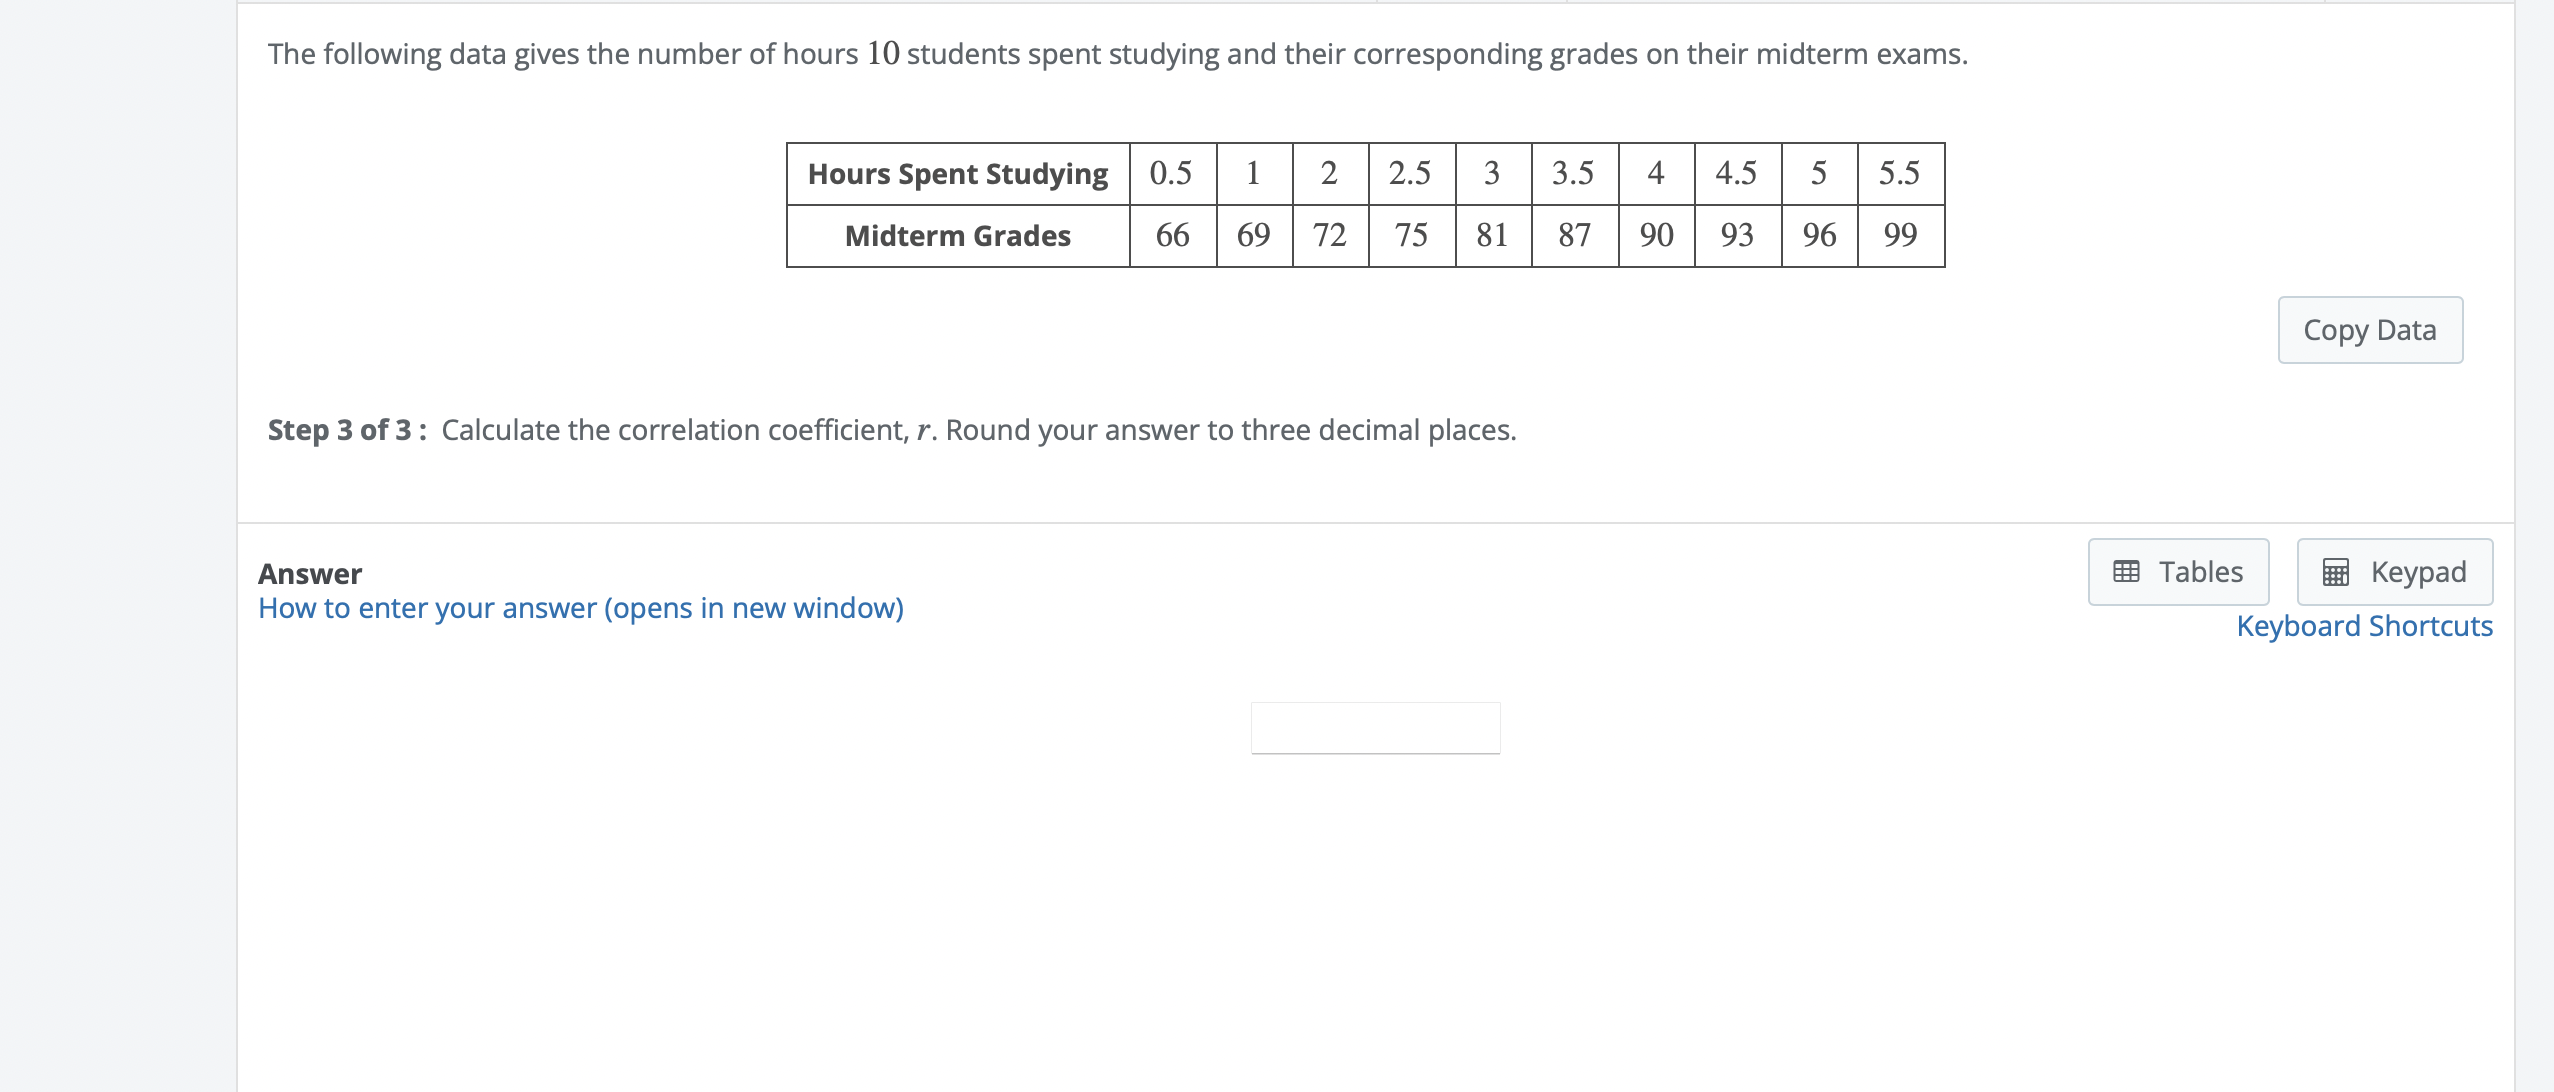Click the grade 81 table cell
Viewport: 2554px width, 1092px height.
point(1492,236)
